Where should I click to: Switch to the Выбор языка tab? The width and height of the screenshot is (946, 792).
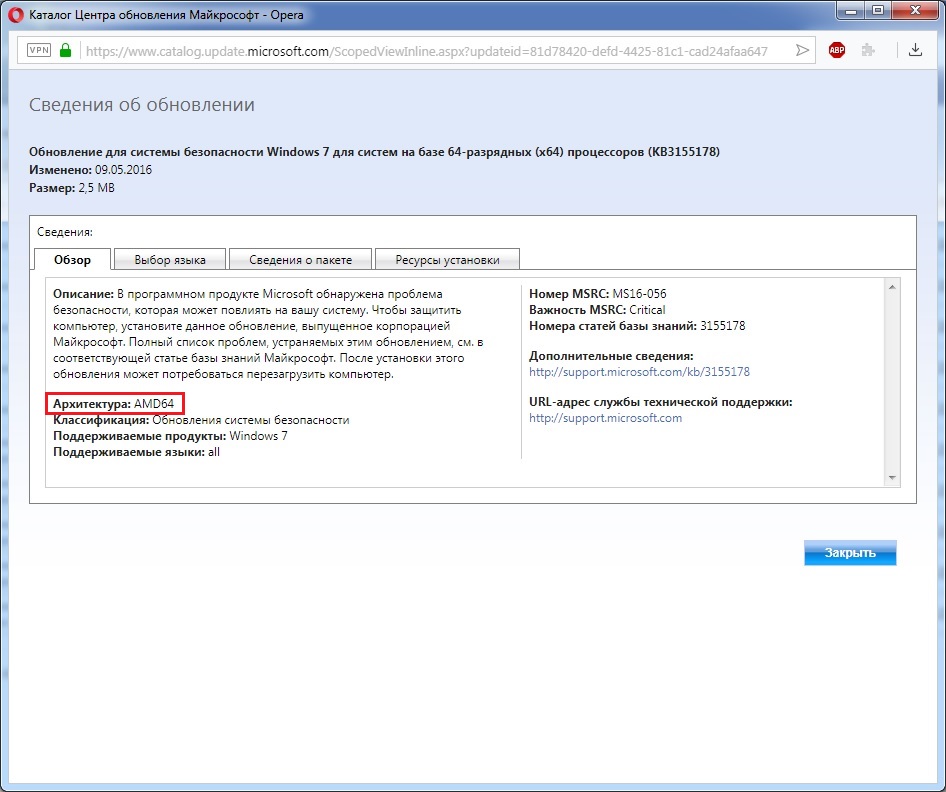[x=170, y=260]
